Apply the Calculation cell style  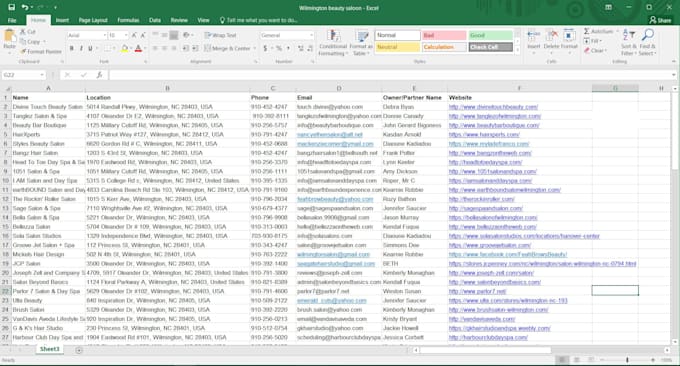point(444,47)
